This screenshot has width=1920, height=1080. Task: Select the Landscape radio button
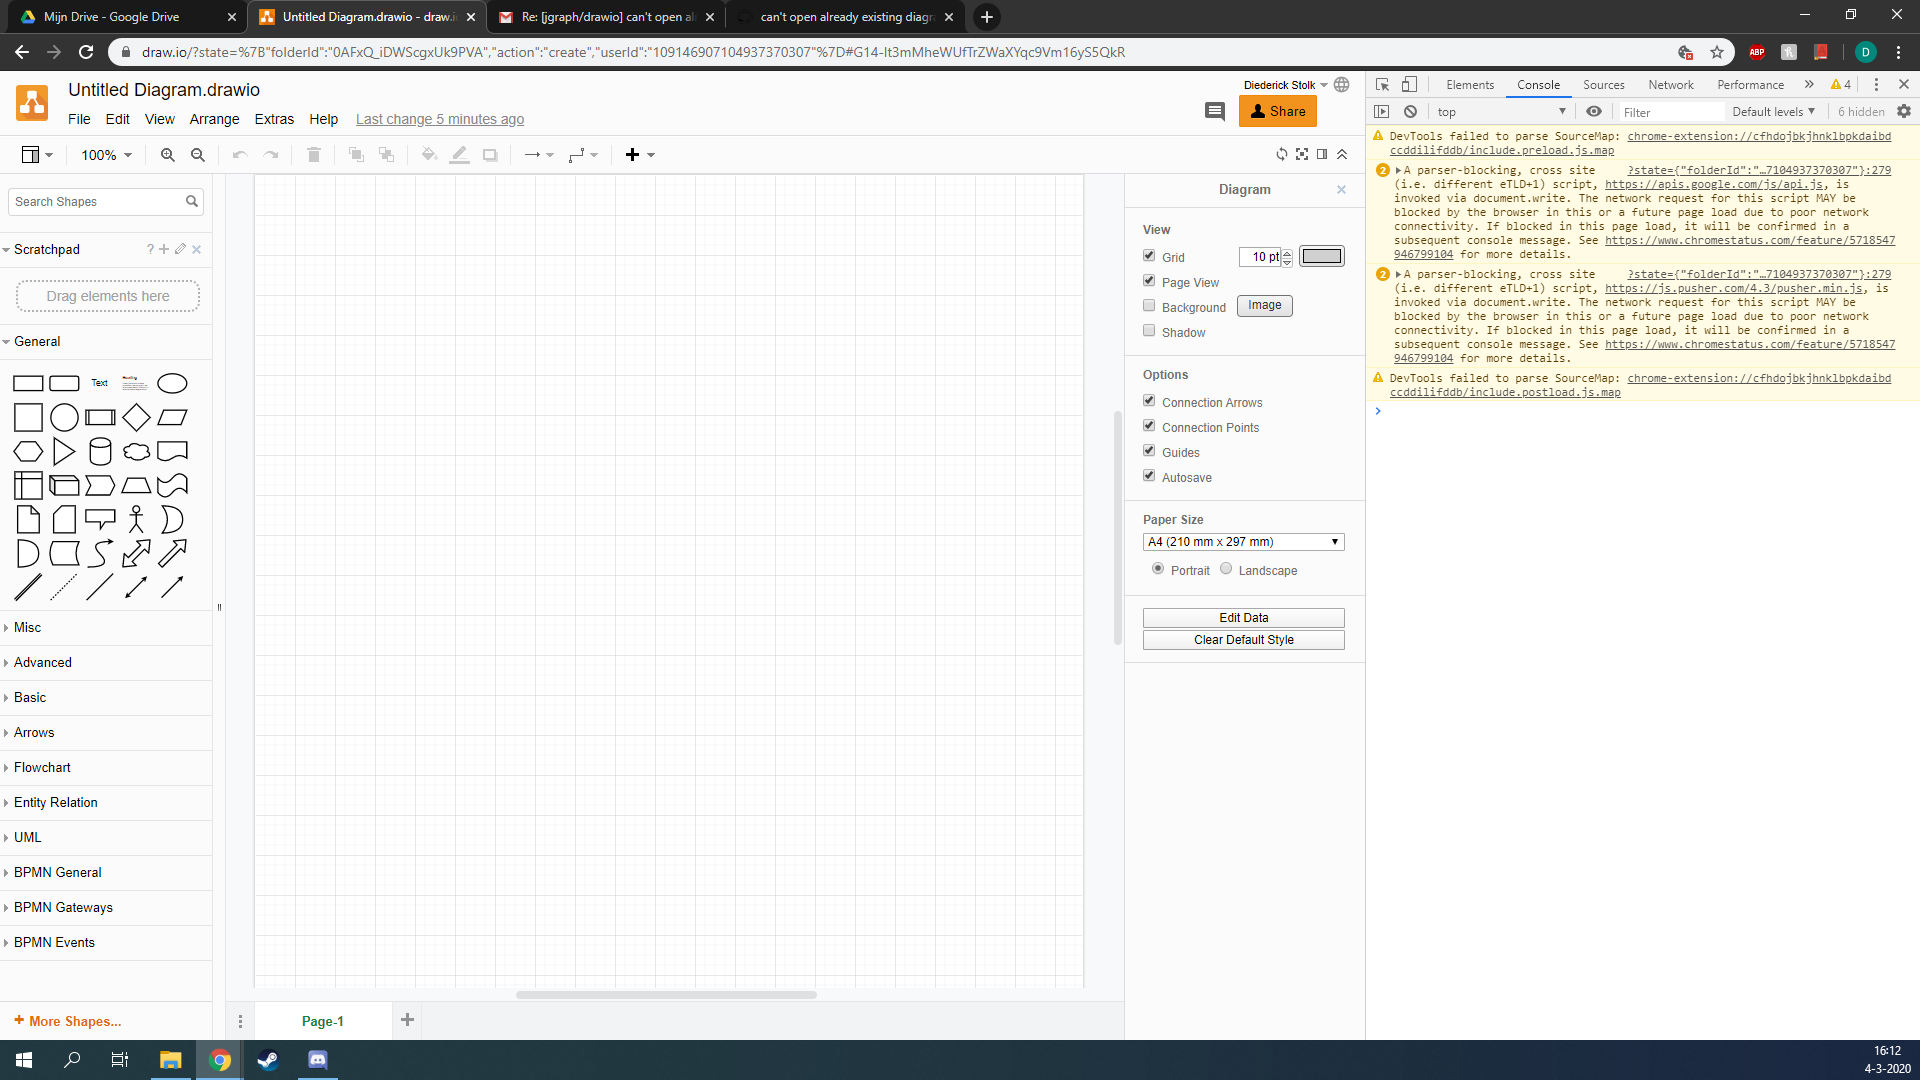1225,569
